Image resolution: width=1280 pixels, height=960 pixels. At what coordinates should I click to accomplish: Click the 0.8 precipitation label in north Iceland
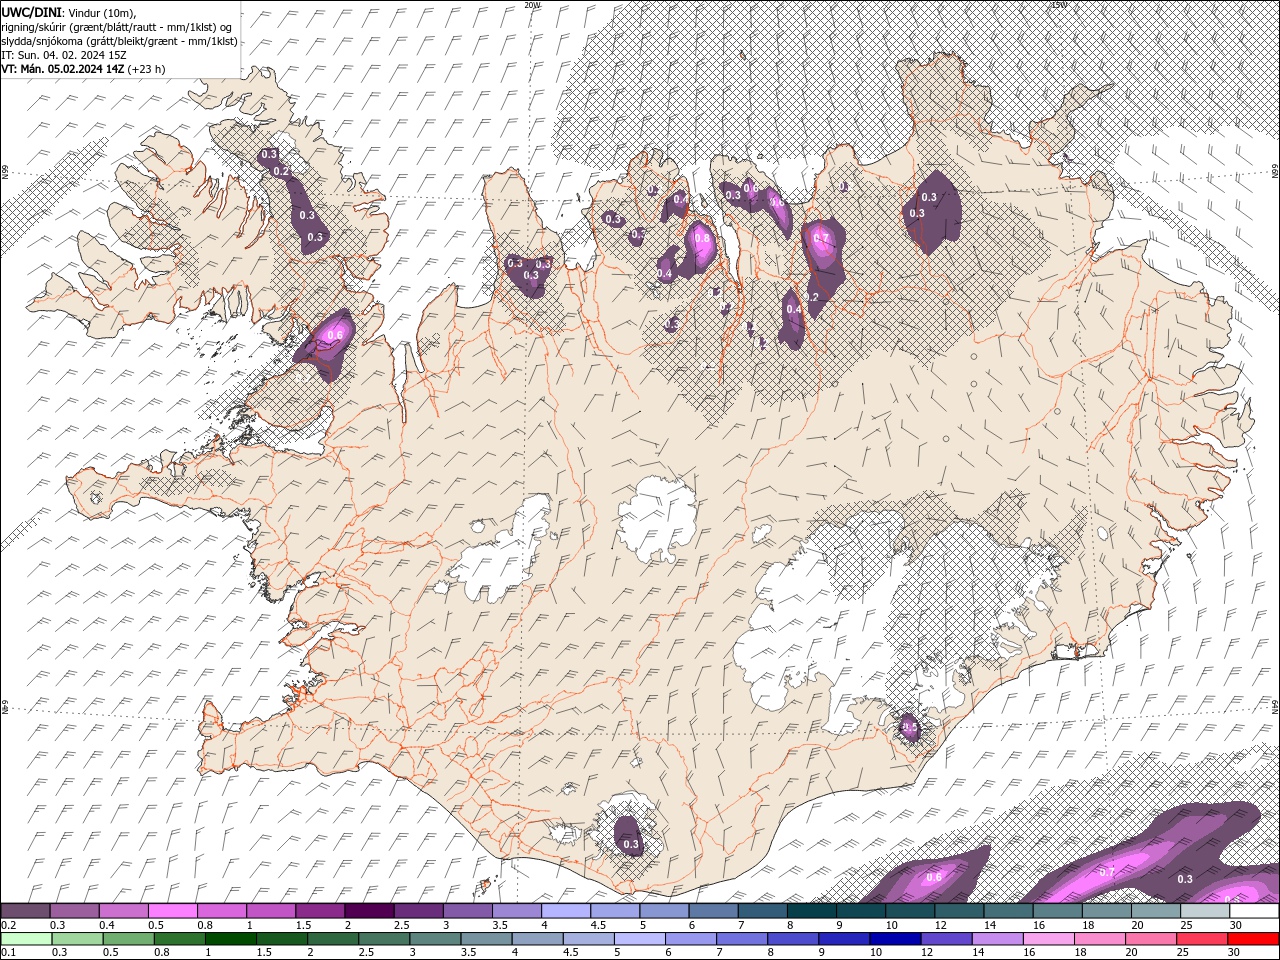coord(702,239)
